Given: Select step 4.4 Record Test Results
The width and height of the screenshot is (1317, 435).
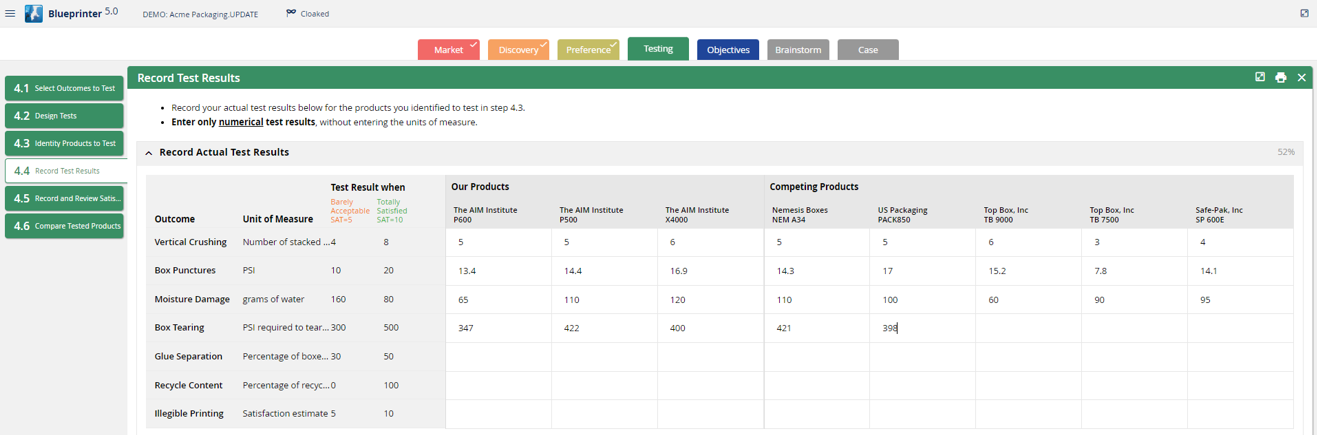Looking at the screenshot, I should pos(64,171).
